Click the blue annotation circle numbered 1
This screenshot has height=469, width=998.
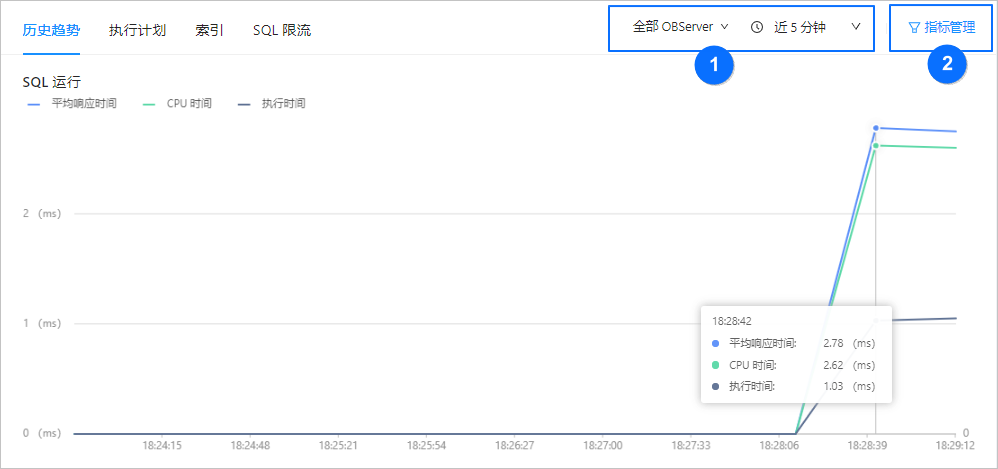pos(715,64)
